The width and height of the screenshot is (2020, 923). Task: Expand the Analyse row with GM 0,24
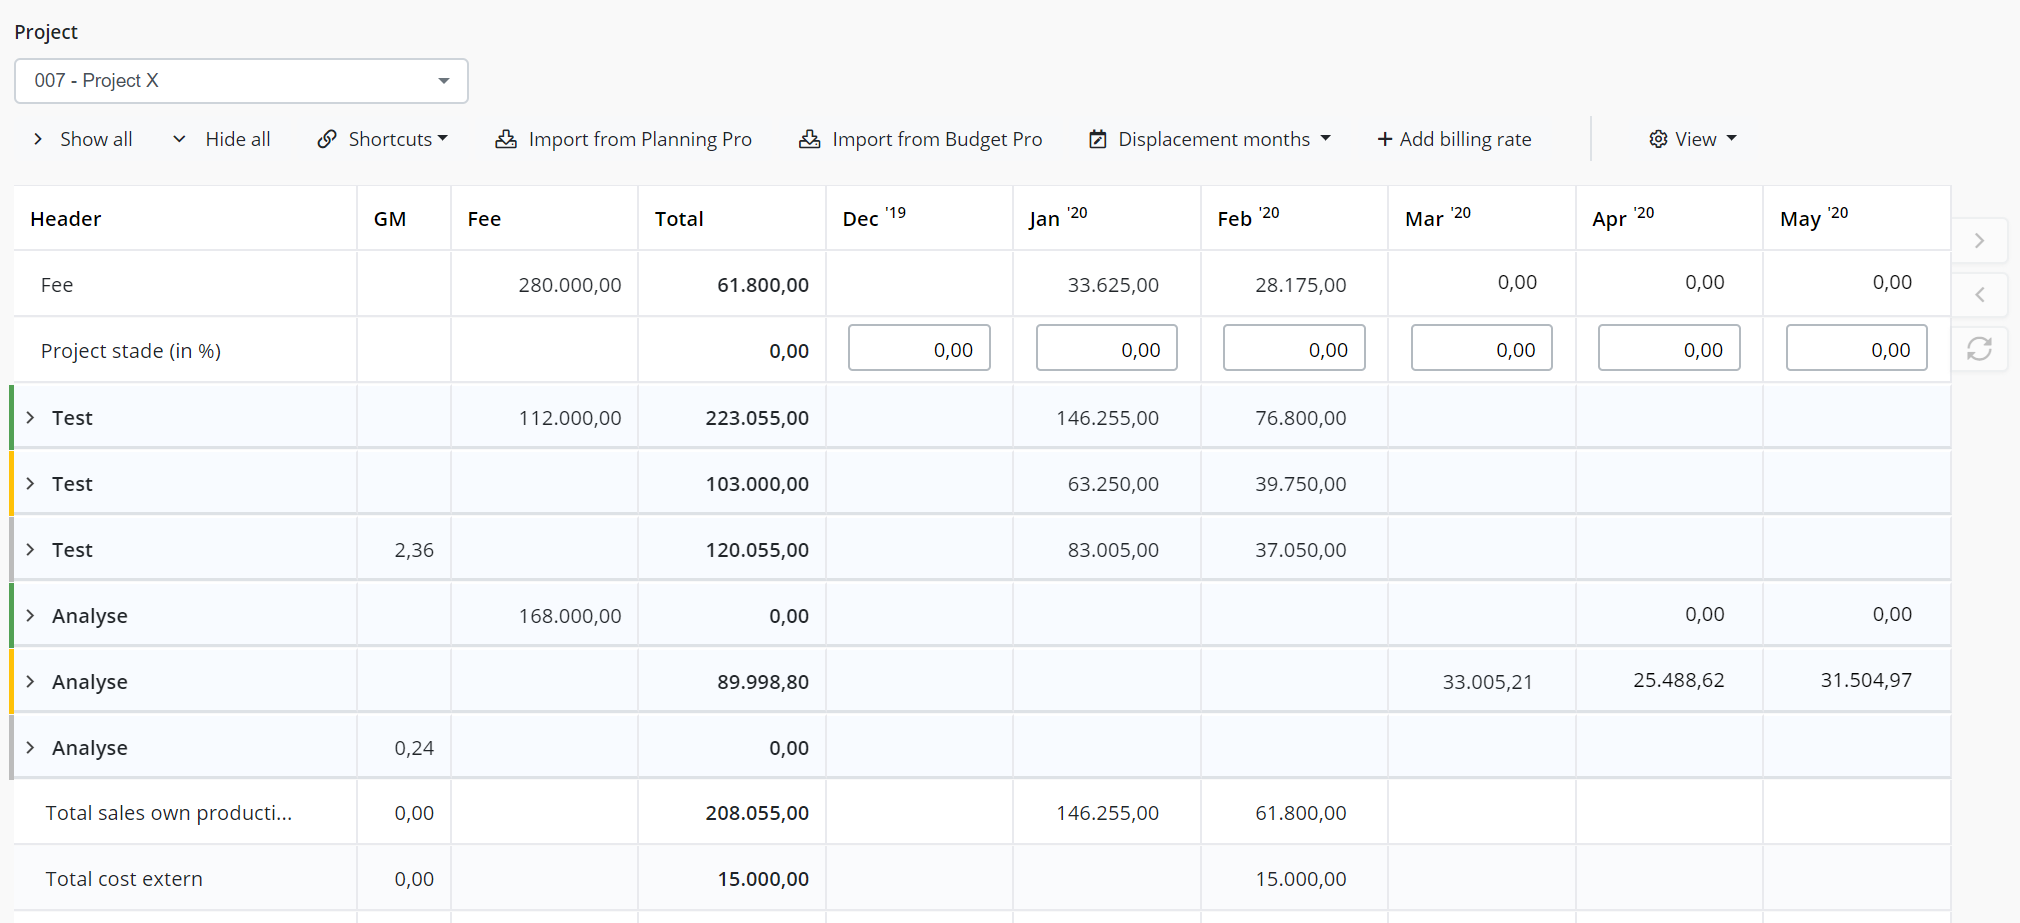point(31,748)
